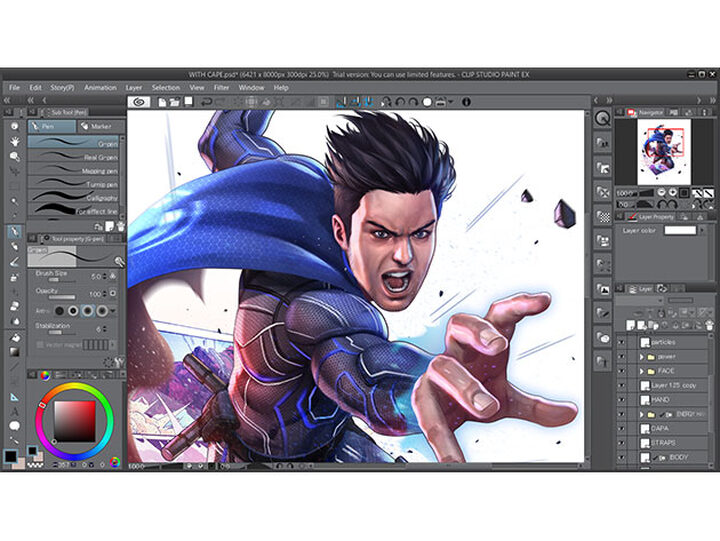Hide the power folder layer
This screenshot has width=720, height=541.
pyautogui.click(x=621, y=356)
